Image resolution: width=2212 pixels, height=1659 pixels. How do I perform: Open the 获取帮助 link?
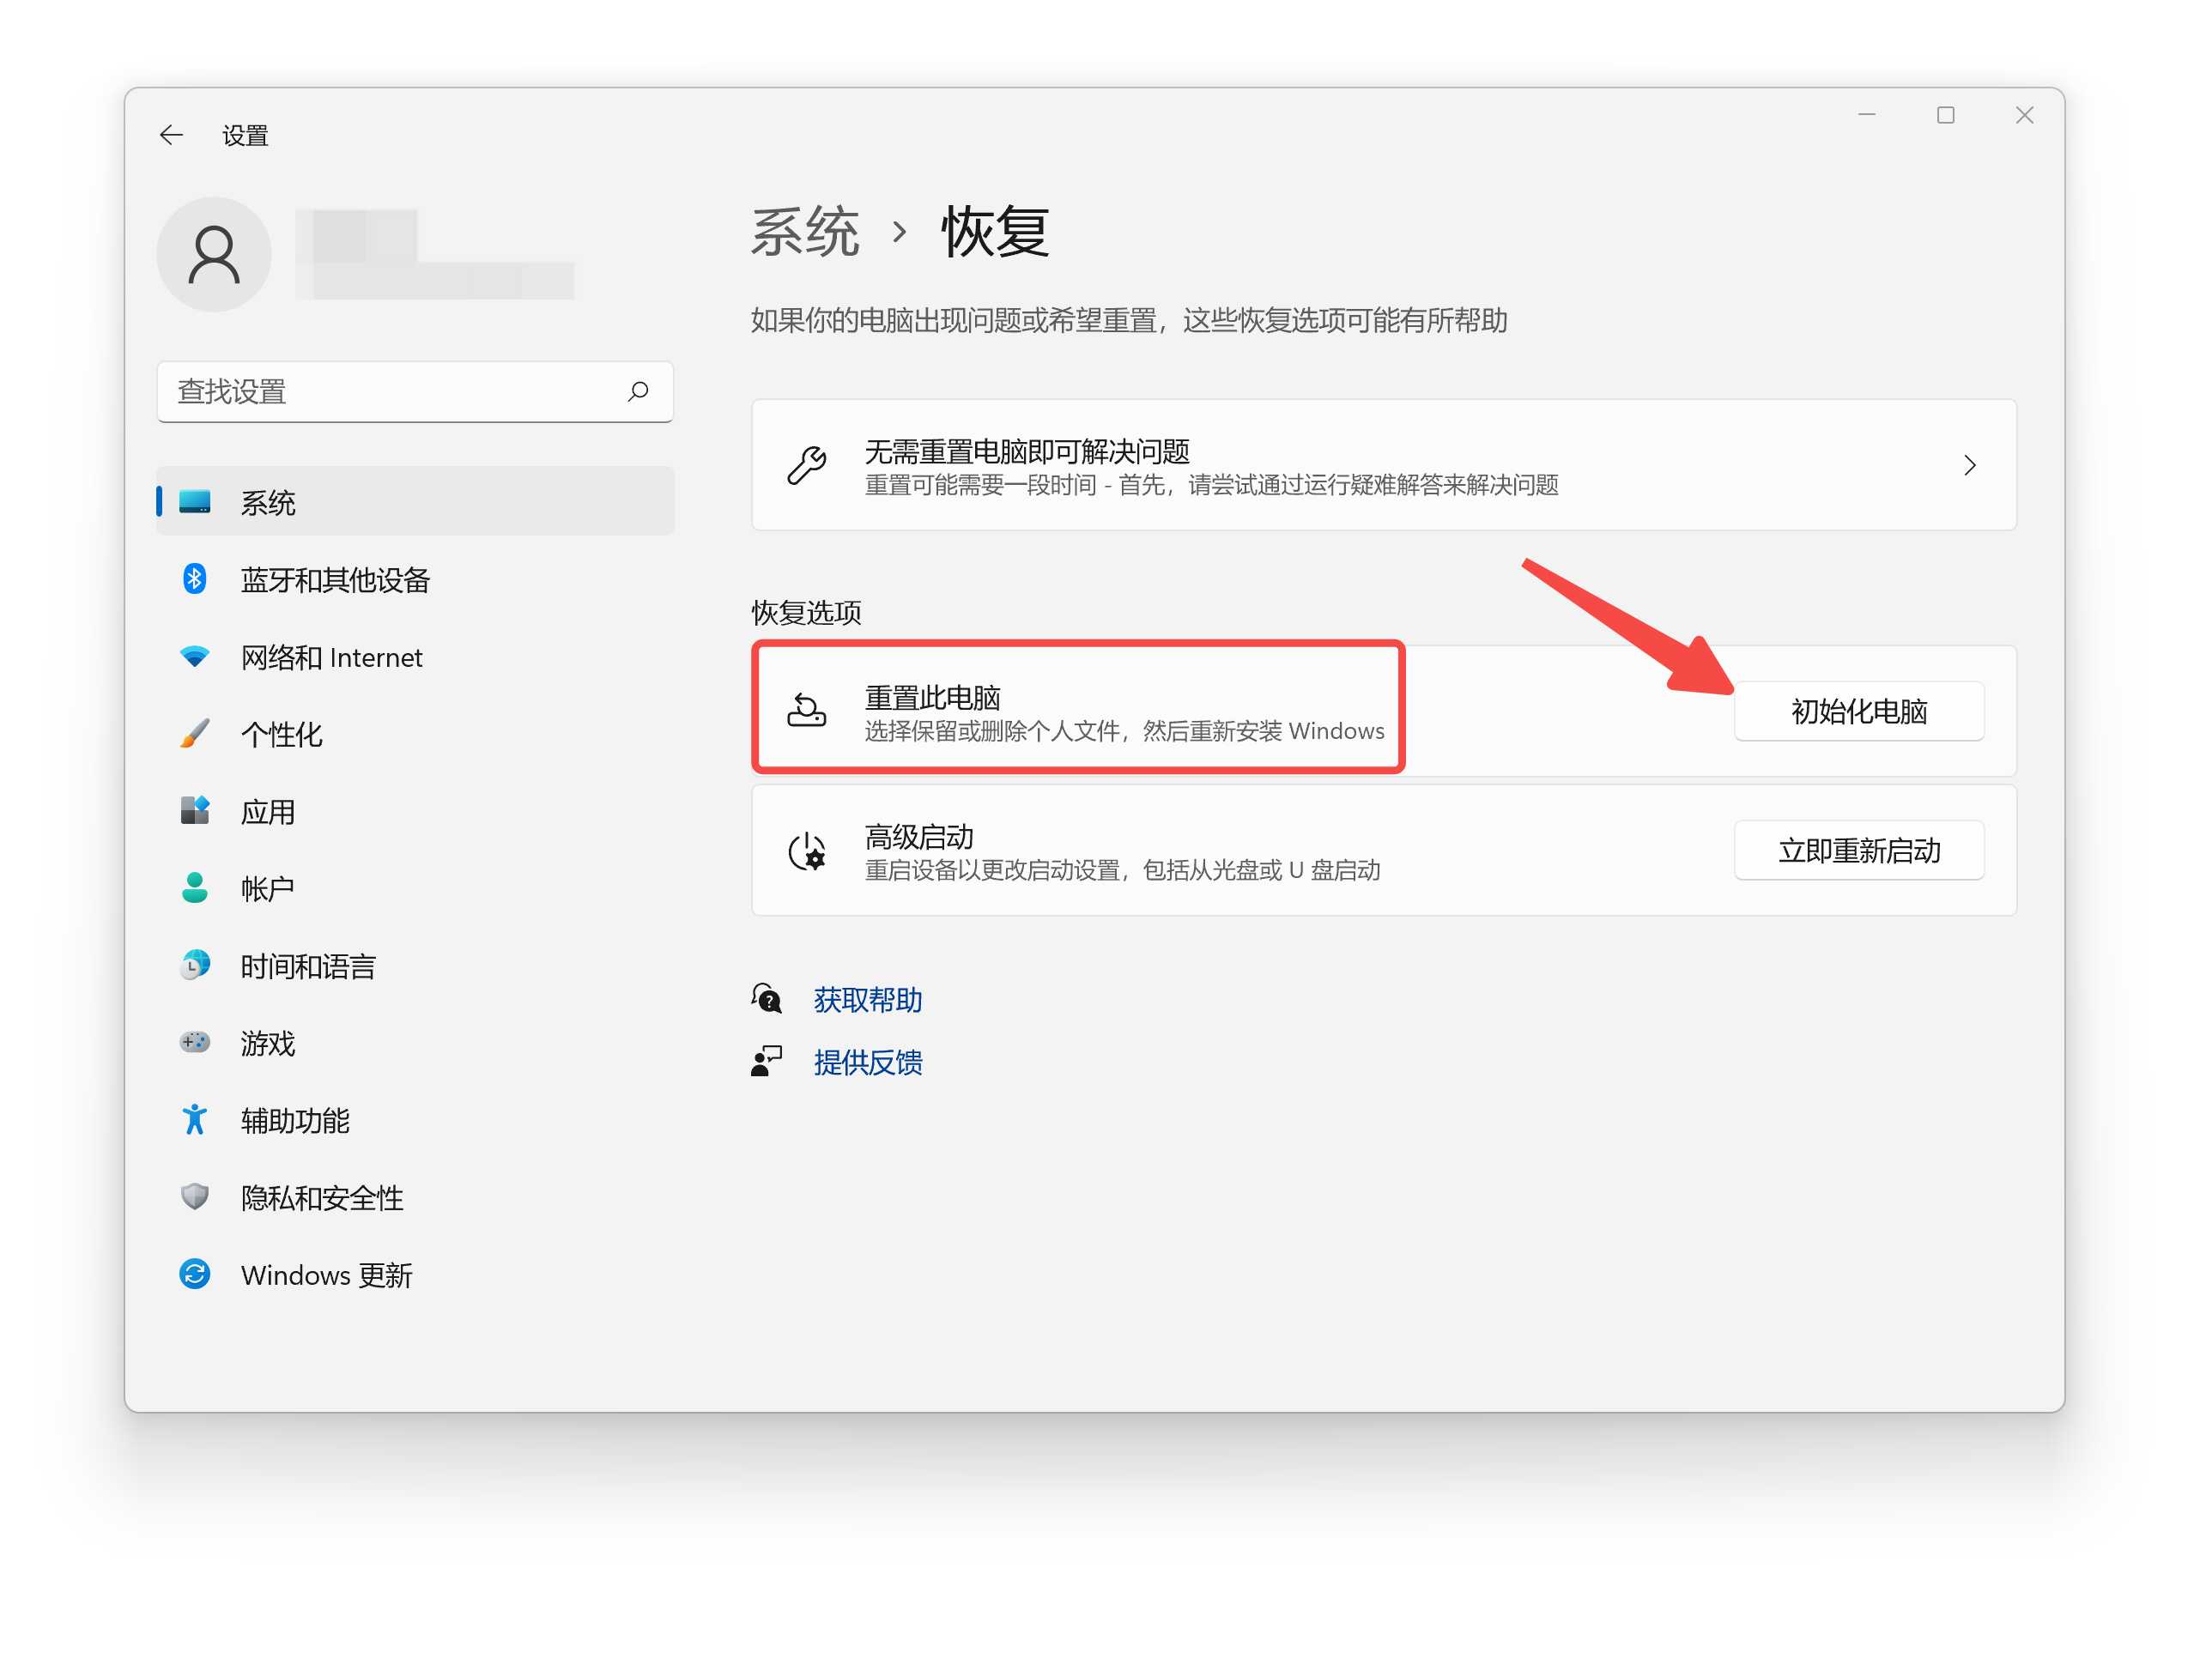point(868,999)
